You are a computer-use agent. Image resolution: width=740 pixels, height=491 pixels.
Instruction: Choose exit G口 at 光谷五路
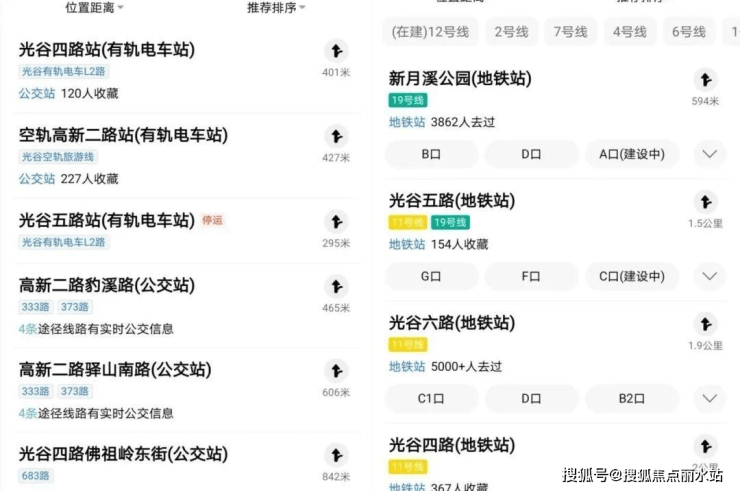click(x=431, y=276)
